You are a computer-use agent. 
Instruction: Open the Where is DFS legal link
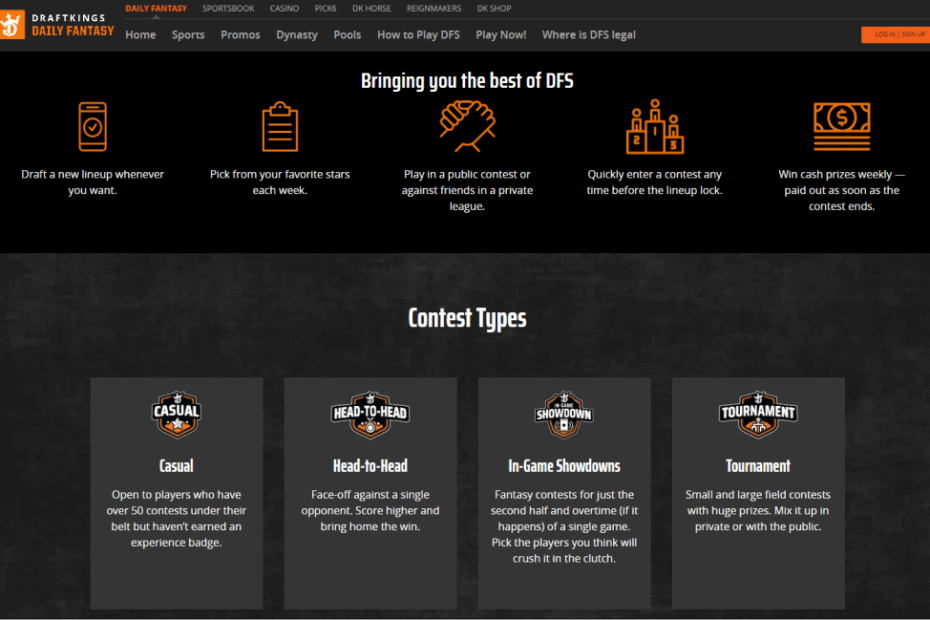click(x=588, y=35)
